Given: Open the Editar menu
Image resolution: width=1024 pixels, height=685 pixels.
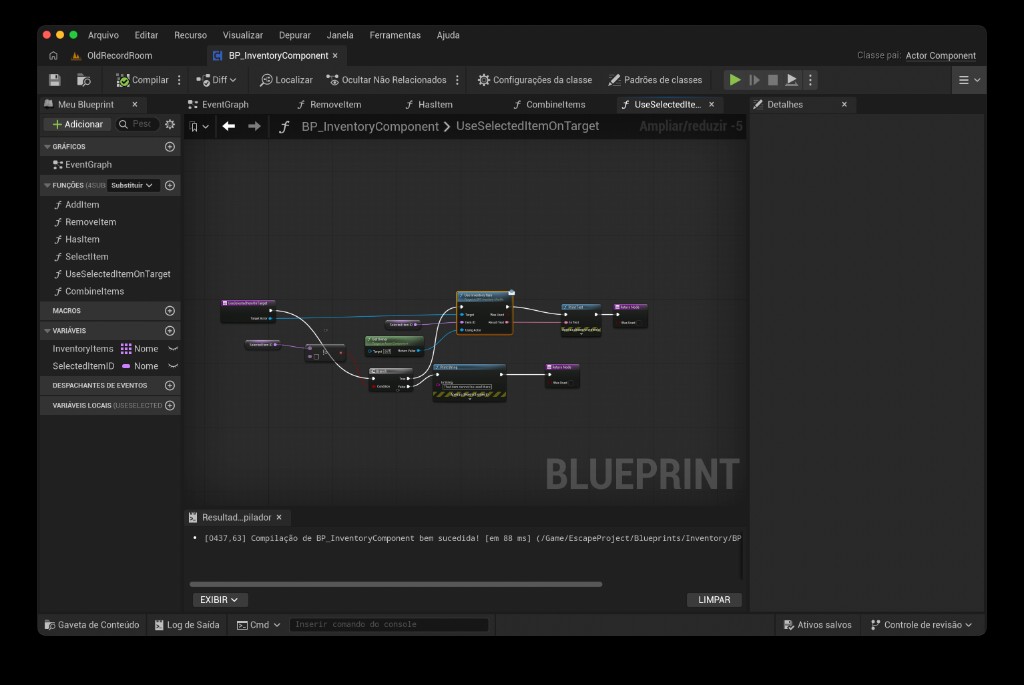Looking at the screenshot, I should pos(146,35).
